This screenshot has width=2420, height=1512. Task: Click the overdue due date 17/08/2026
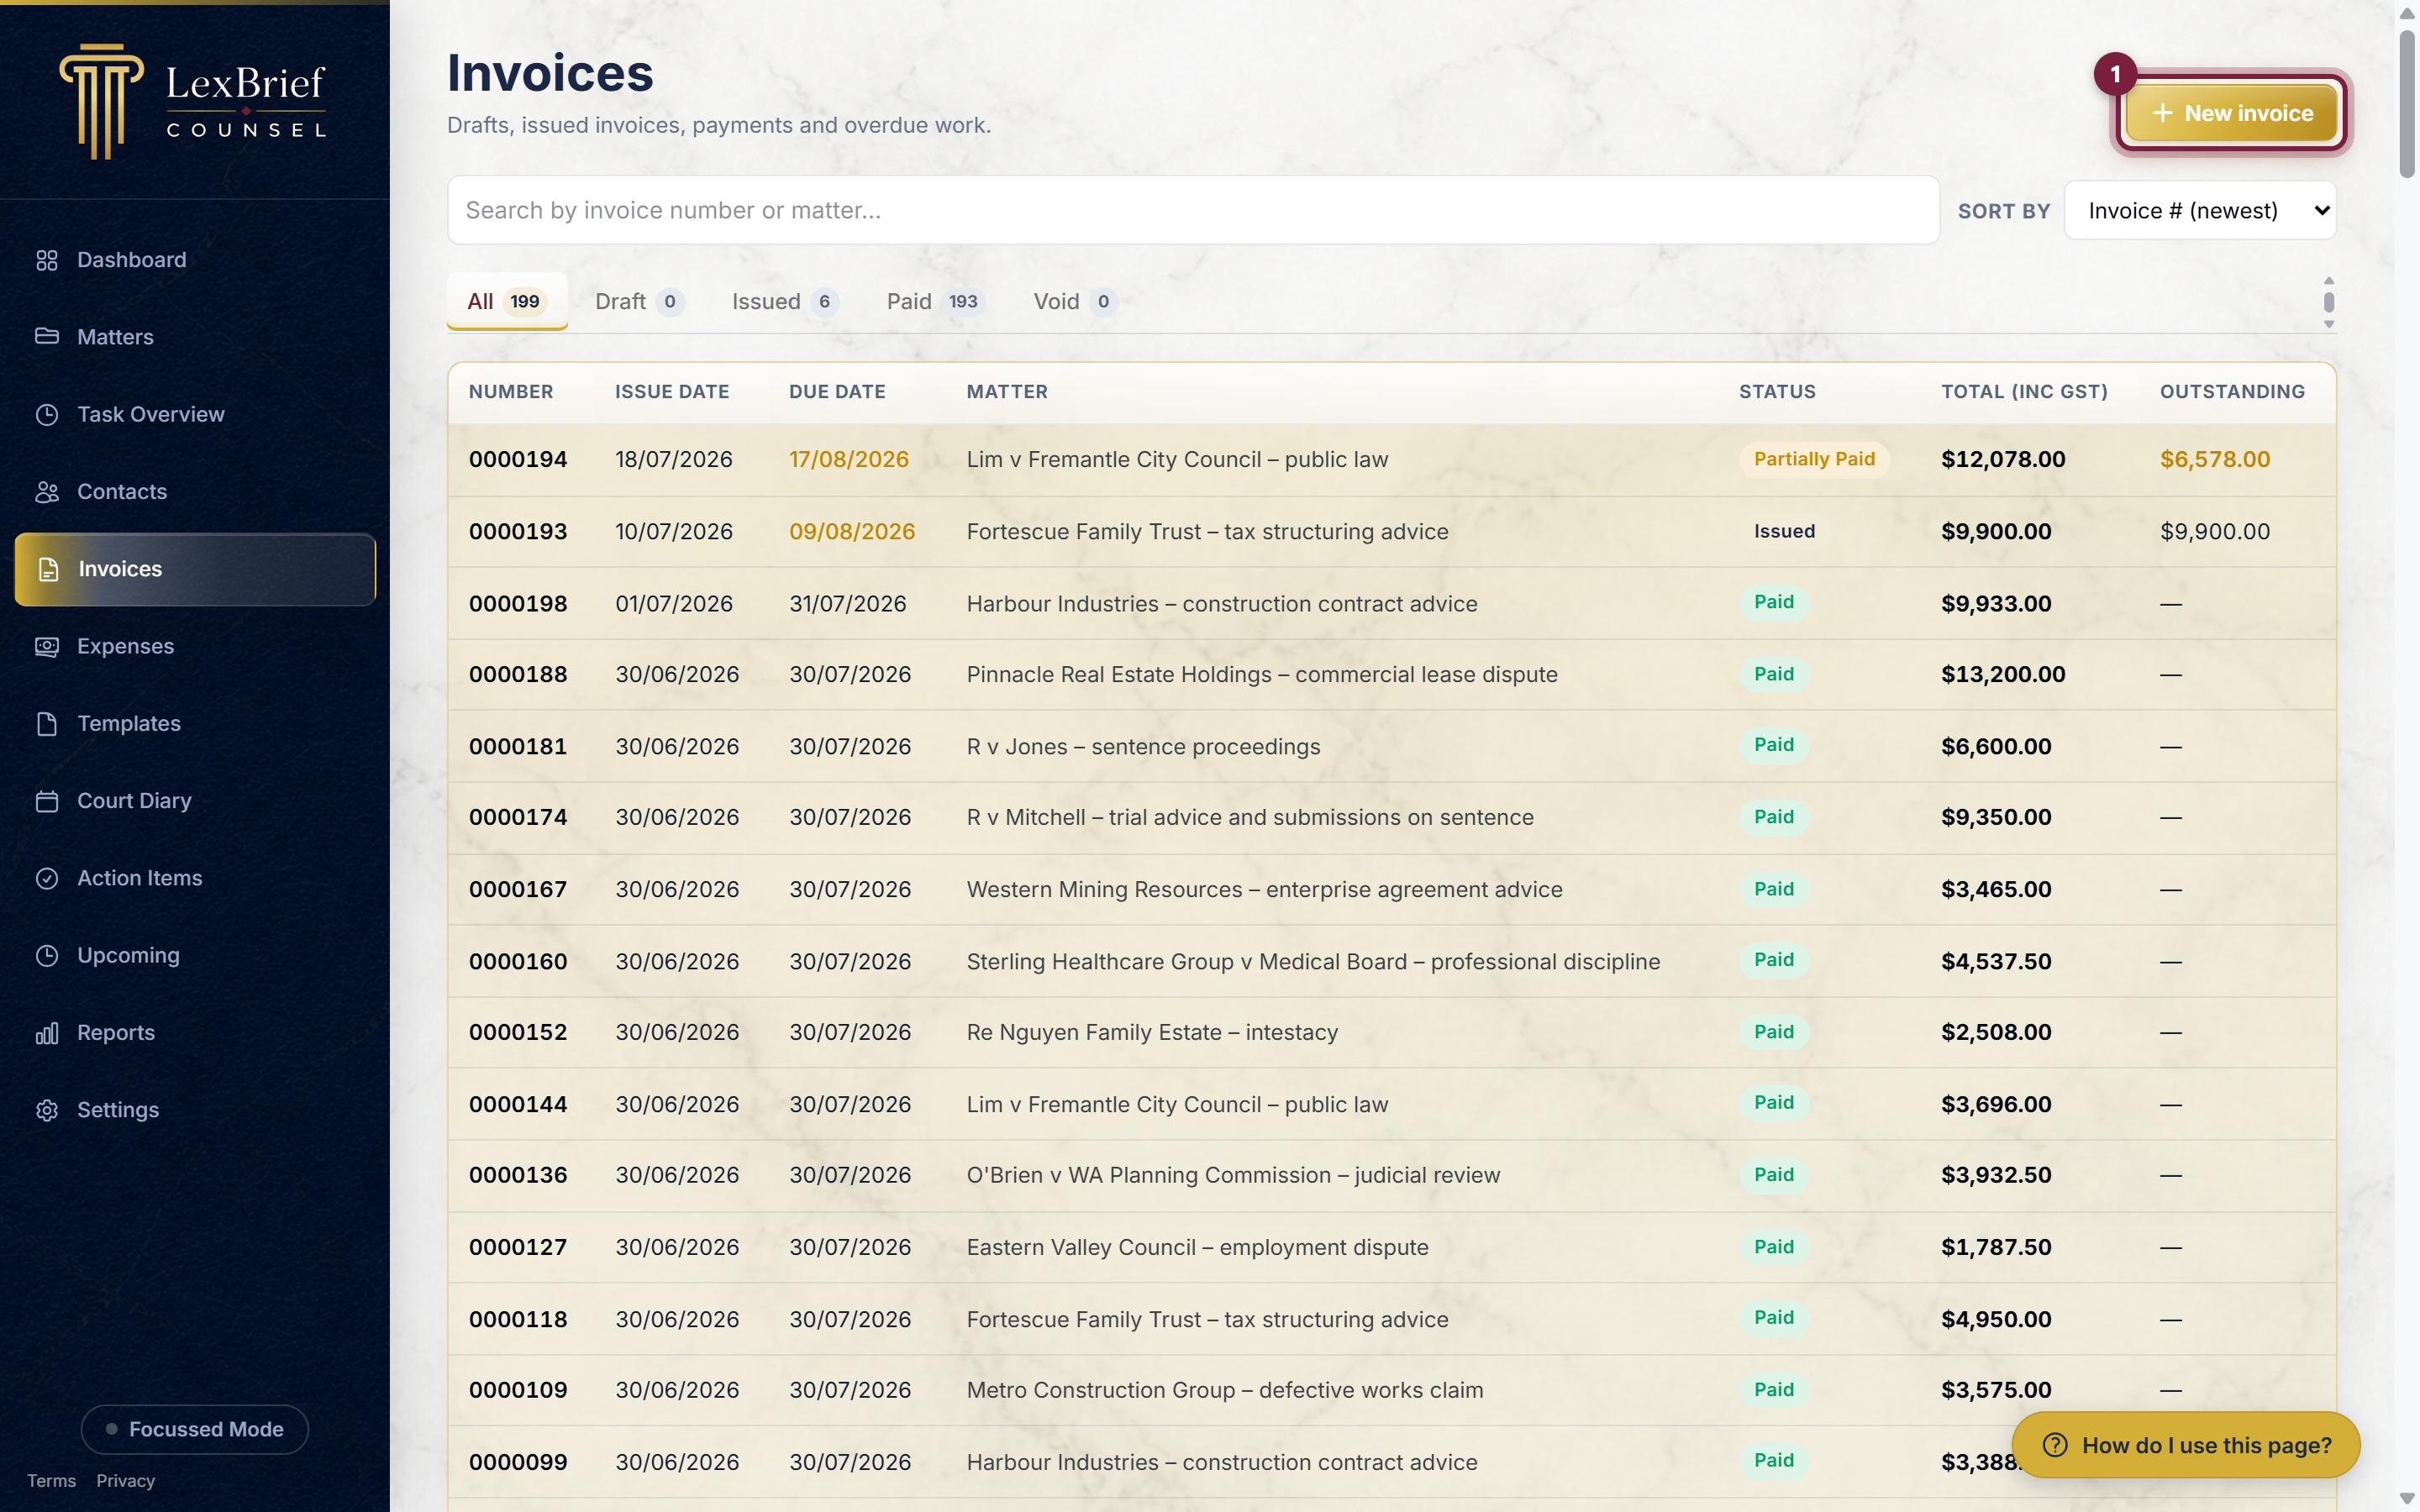pyautogui.click(x=849, y=460)
